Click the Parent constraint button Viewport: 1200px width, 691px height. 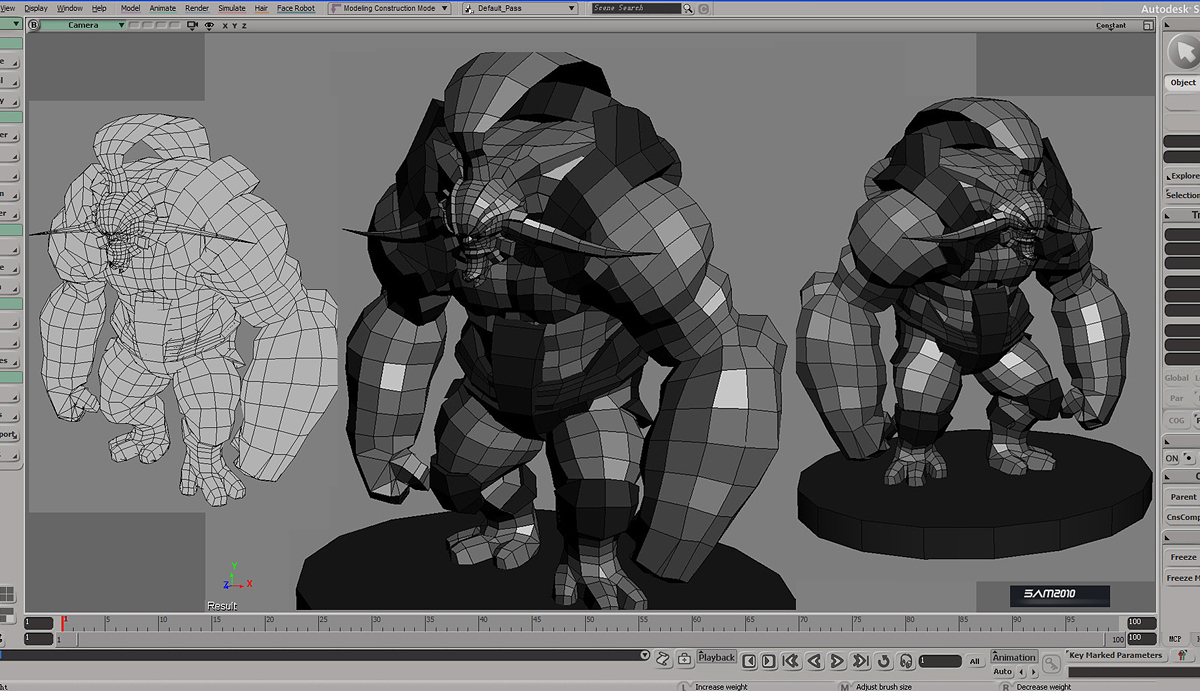(1183, 497)
